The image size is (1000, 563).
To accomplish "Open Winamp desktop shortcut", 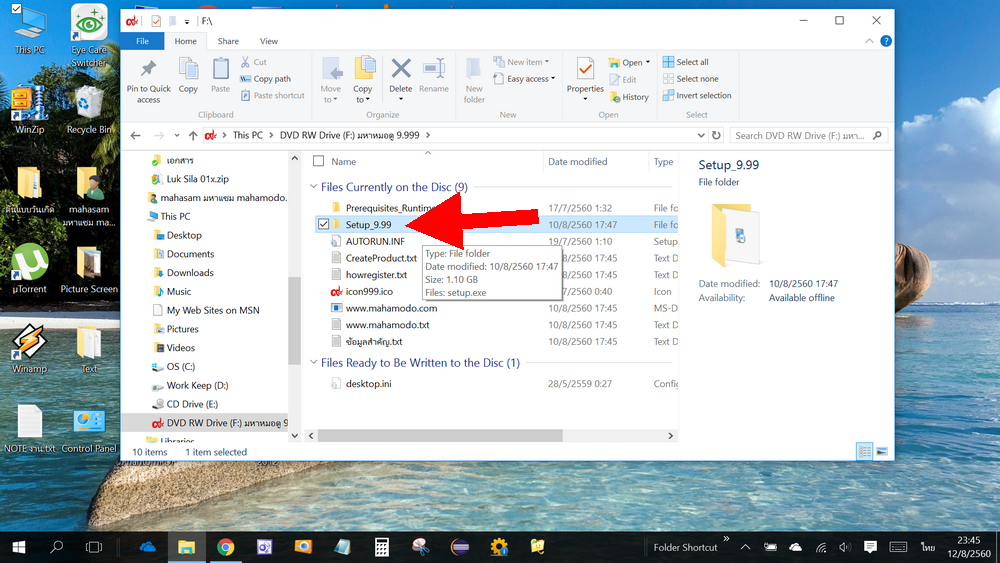I will click(x=29, y=349).
